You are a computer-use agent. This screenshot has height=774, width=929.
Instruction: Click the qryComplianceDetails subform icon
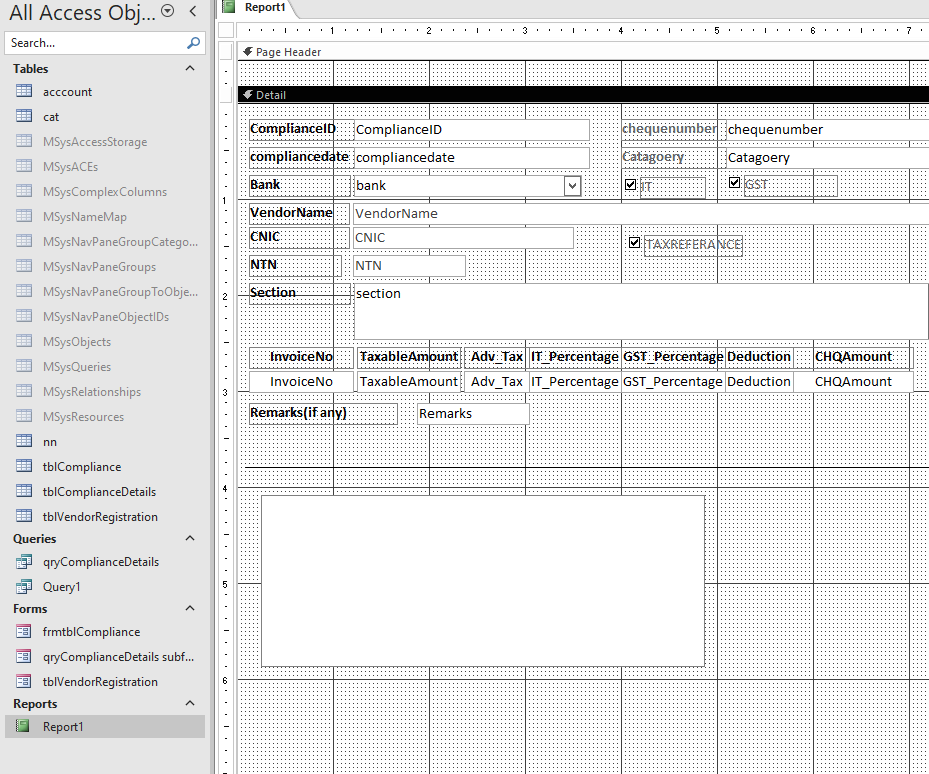tap(24, 656)
